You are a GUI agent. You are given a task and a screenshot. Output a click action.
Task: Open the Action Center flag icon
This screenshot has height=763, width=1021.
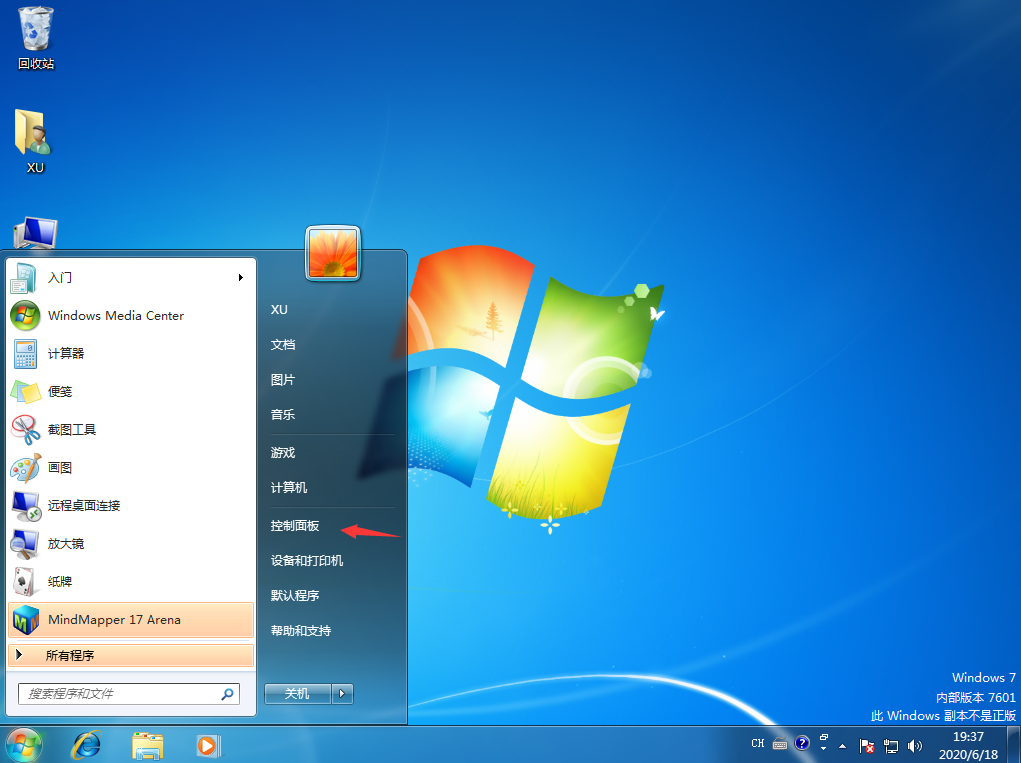coord(866,745)
